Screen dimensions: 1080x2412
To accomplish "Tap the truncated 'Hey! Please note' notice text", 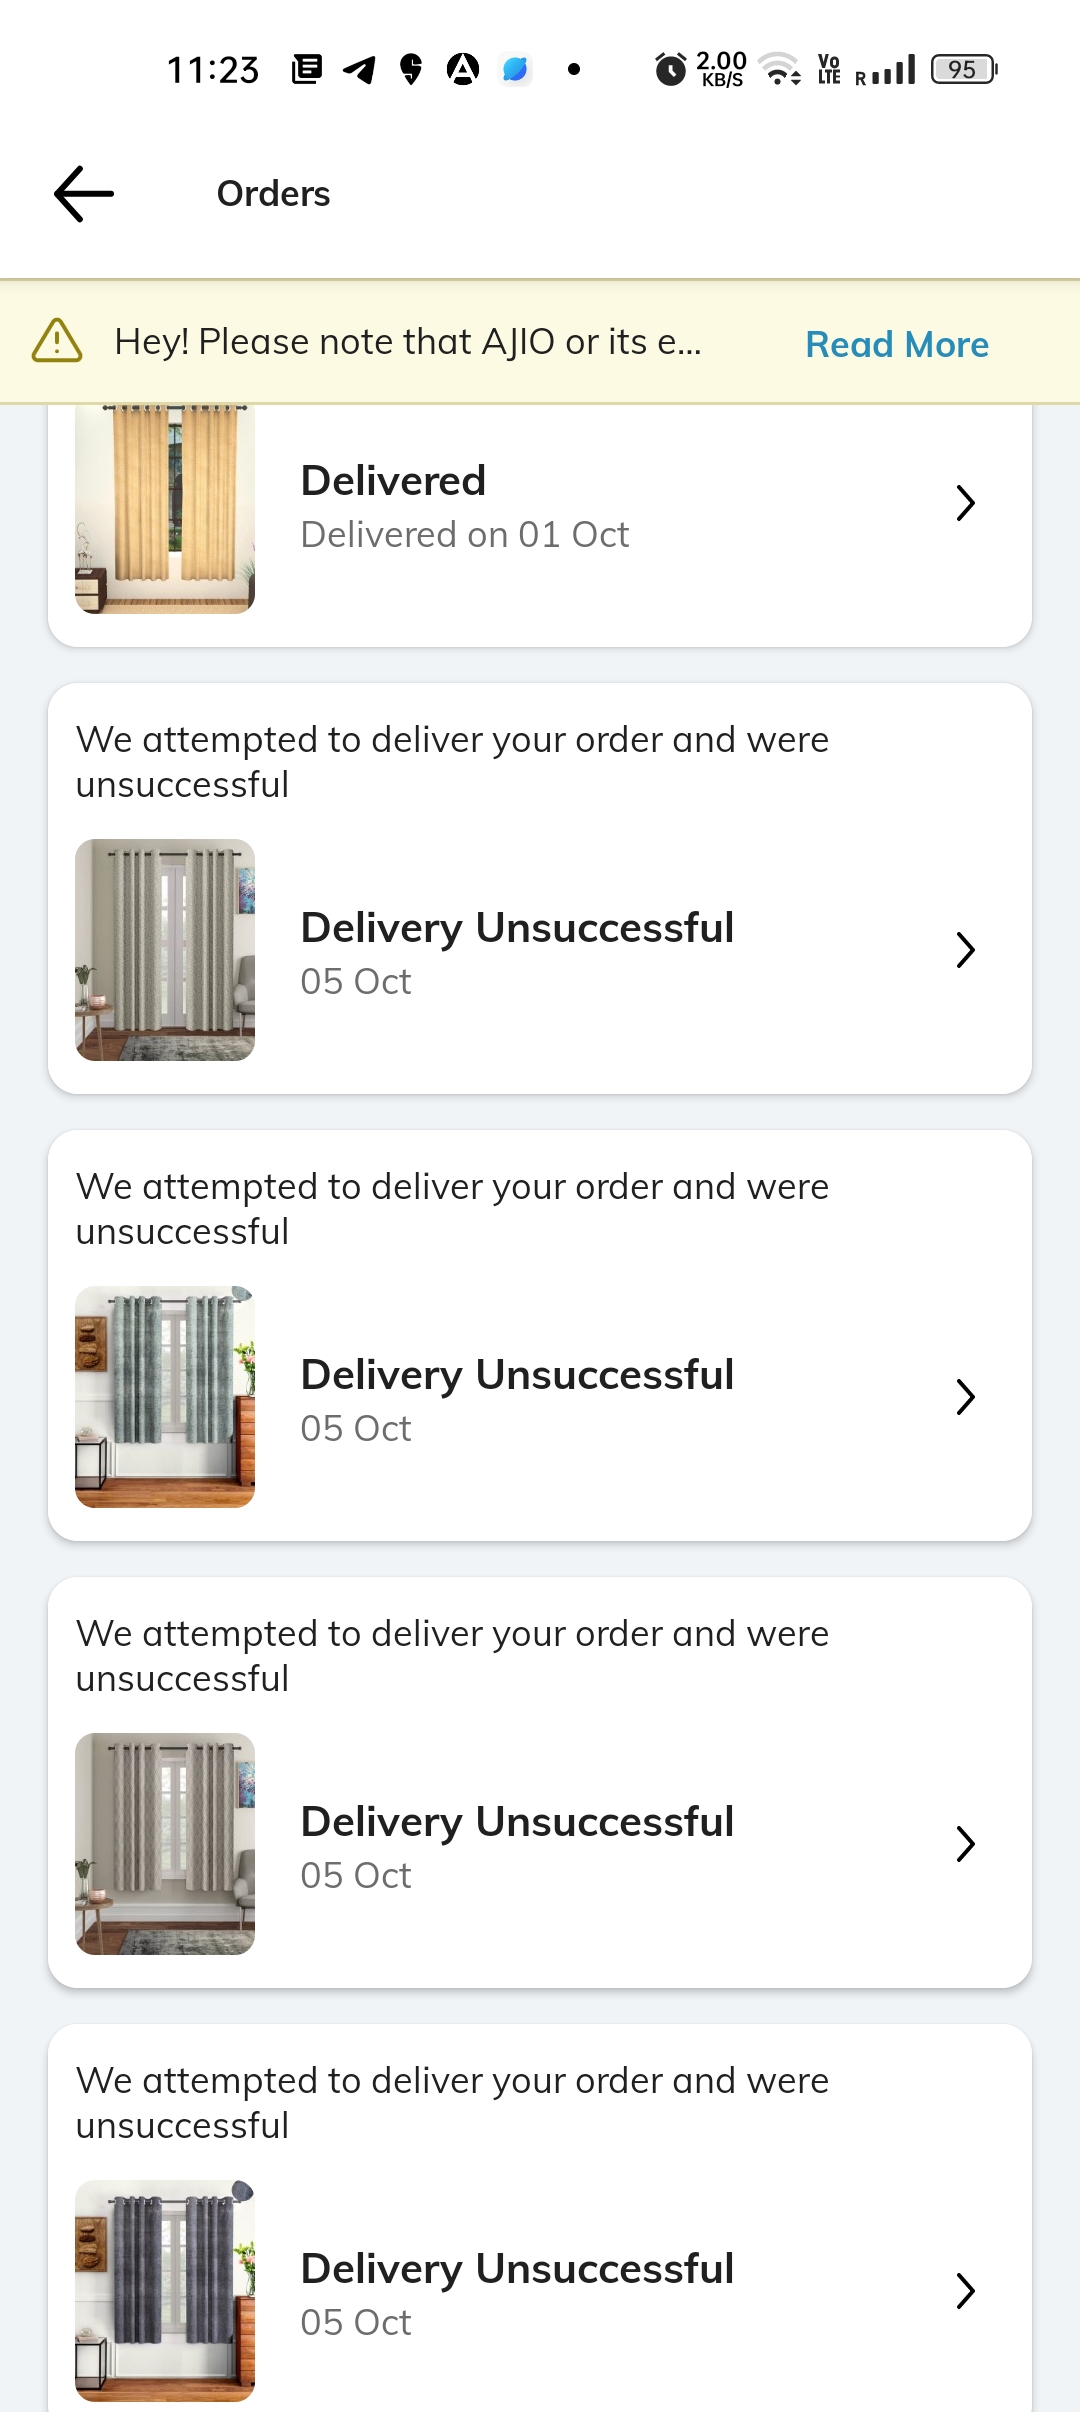I will [x=408, y=342].
